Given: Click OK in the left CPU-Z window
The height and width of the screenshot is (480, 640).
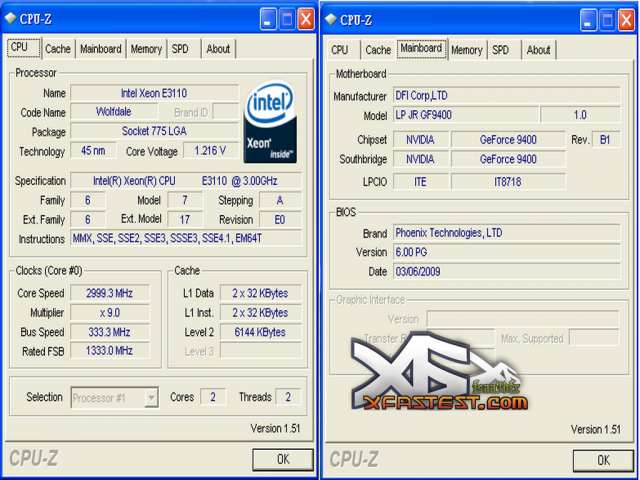Looking at the screenshot, I should 283,460.
